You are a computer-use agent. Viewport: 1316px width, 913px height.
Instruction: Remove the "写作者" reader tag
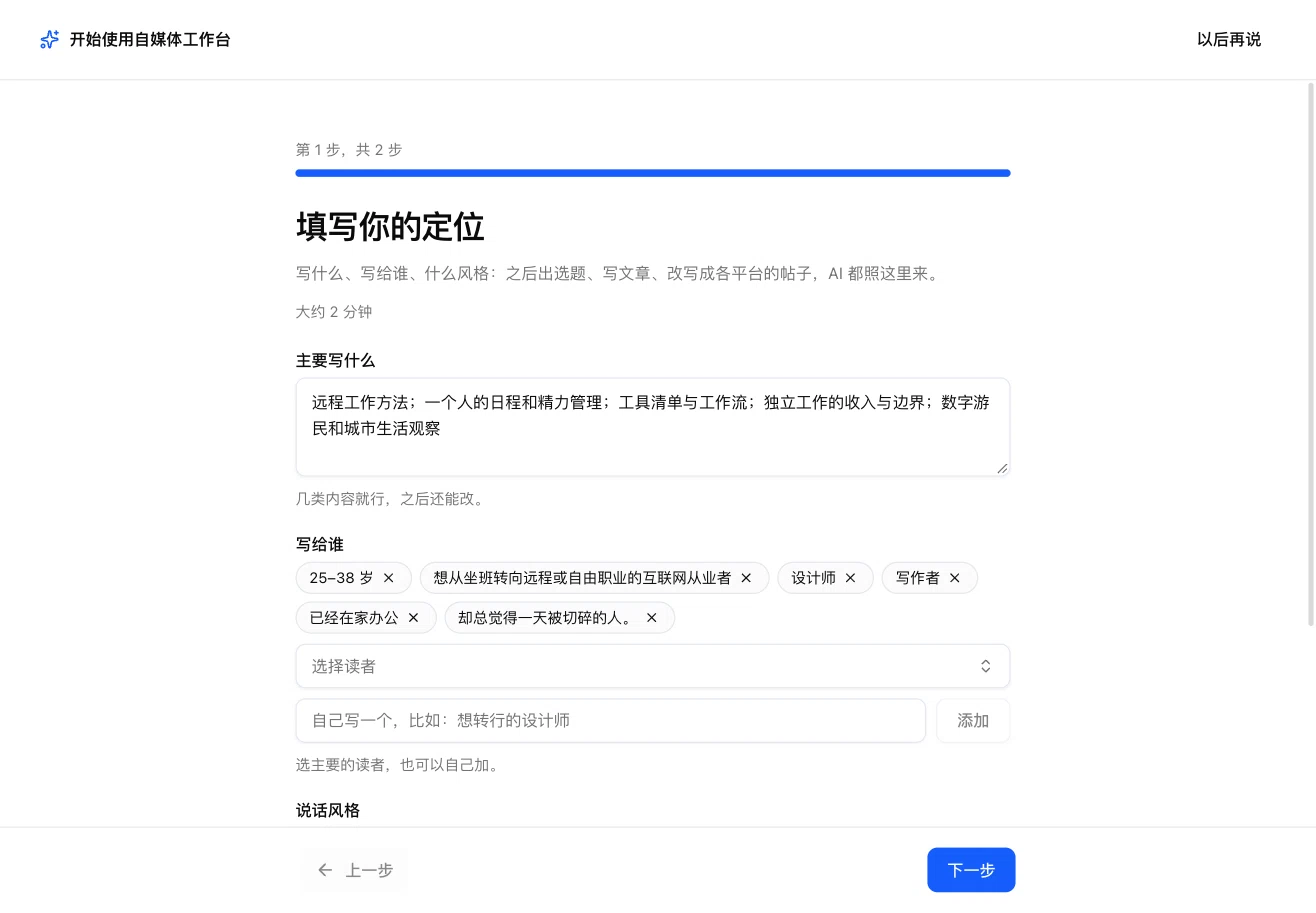pyautogui.click(x=955, y=578)
